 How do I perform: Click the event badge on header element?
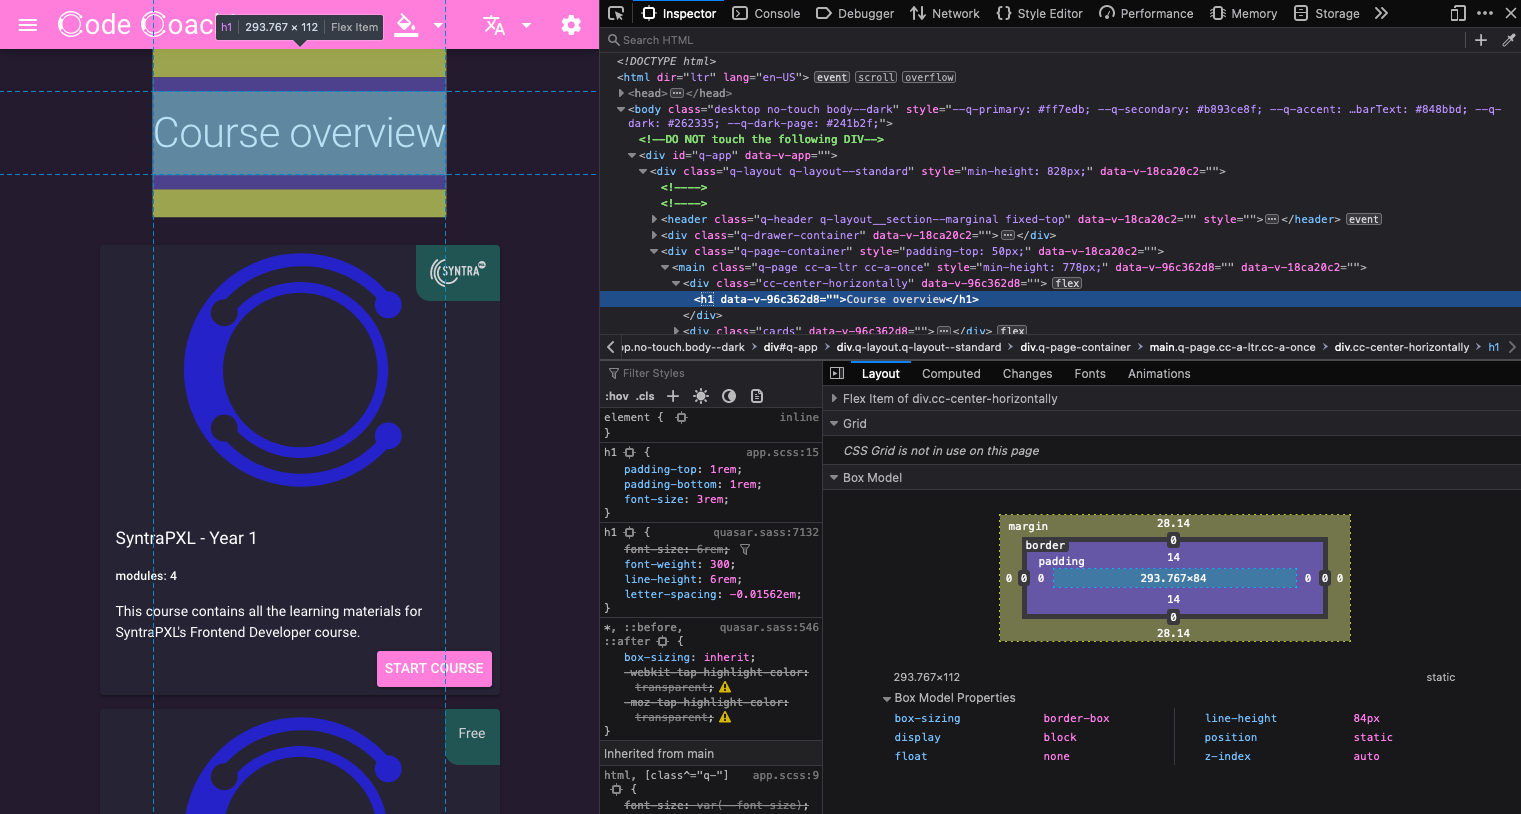(1364, 219)
